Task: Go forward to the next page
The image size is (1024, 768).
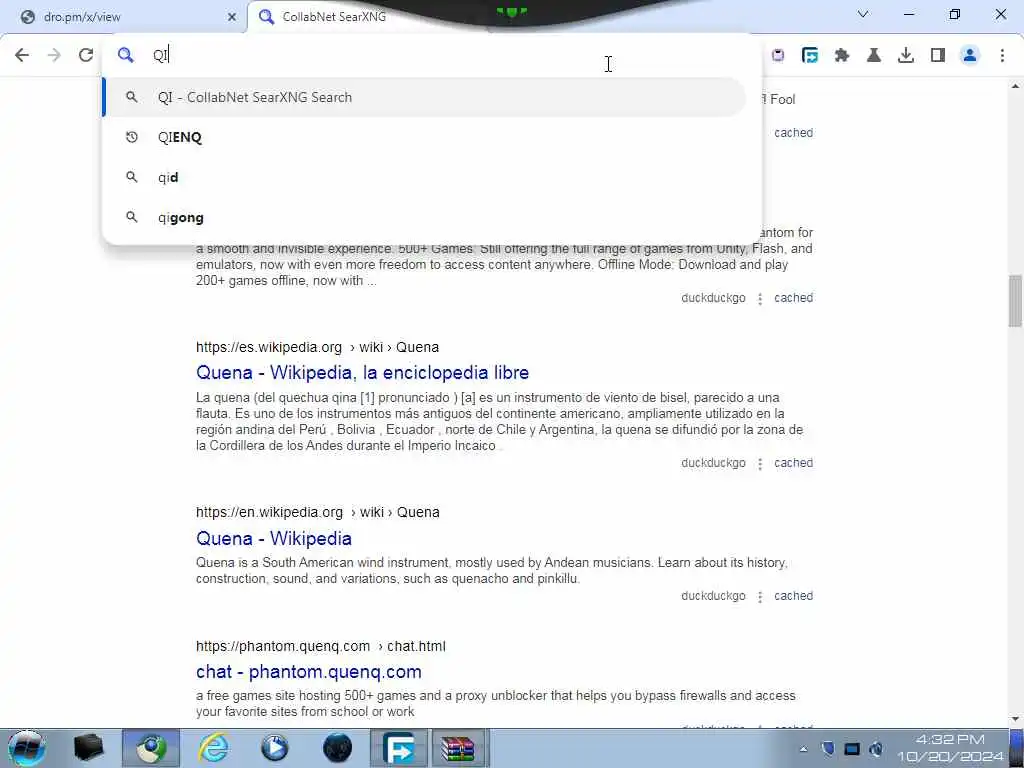Action: tap(54, 56)
